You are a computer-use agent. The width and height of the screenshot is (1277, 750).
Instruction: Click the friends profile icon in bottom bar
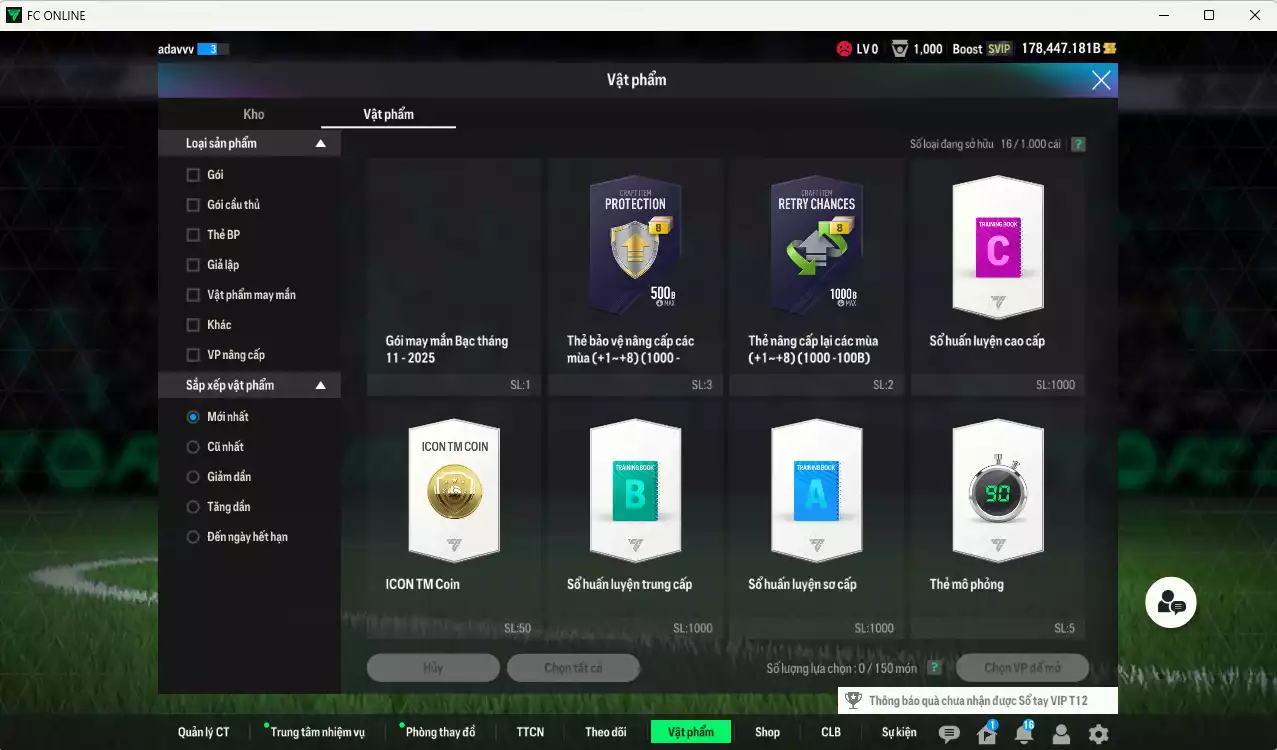1061,733
